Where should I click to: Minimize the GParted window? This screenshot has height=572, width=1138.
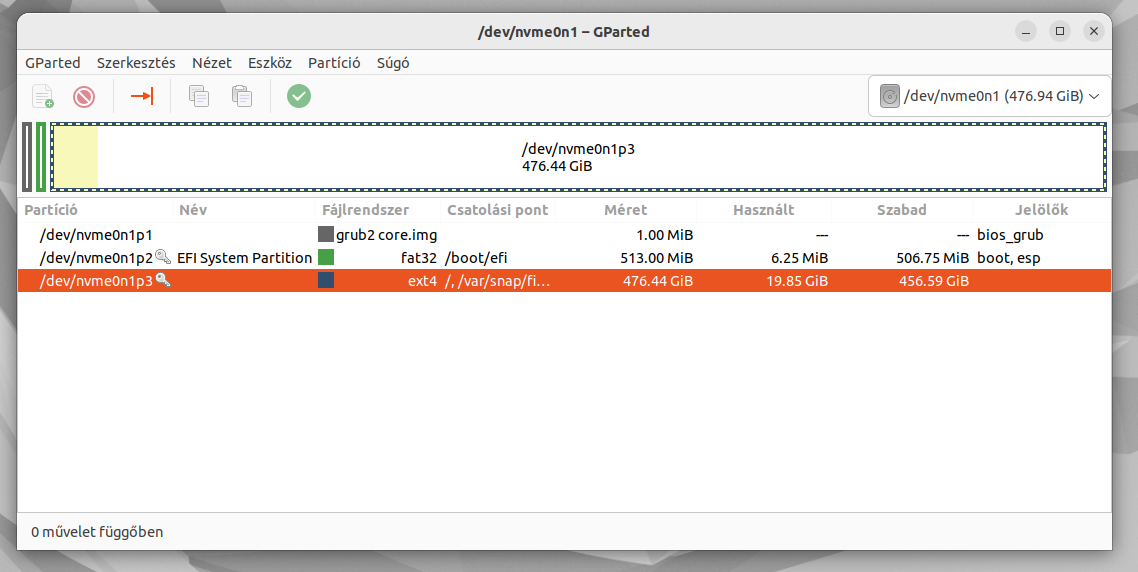tap(1026, 31)
